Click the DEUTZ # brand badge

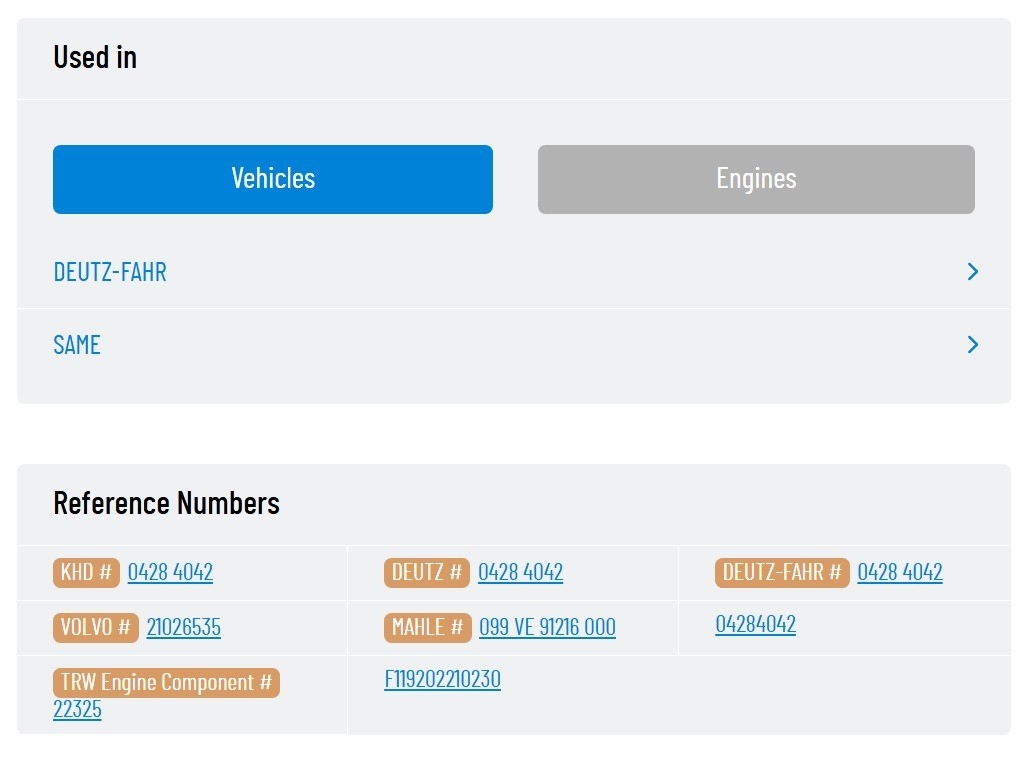point(427,572)
